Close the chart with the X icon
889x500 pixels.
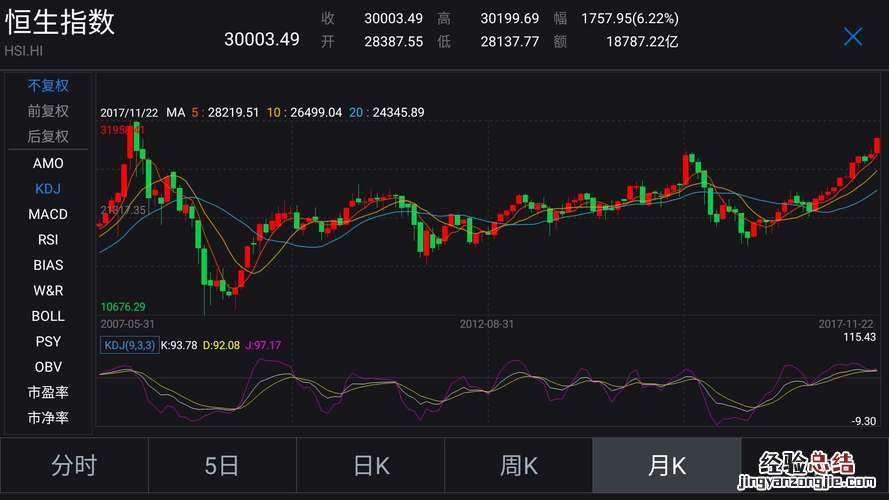[x=852, y=37]
